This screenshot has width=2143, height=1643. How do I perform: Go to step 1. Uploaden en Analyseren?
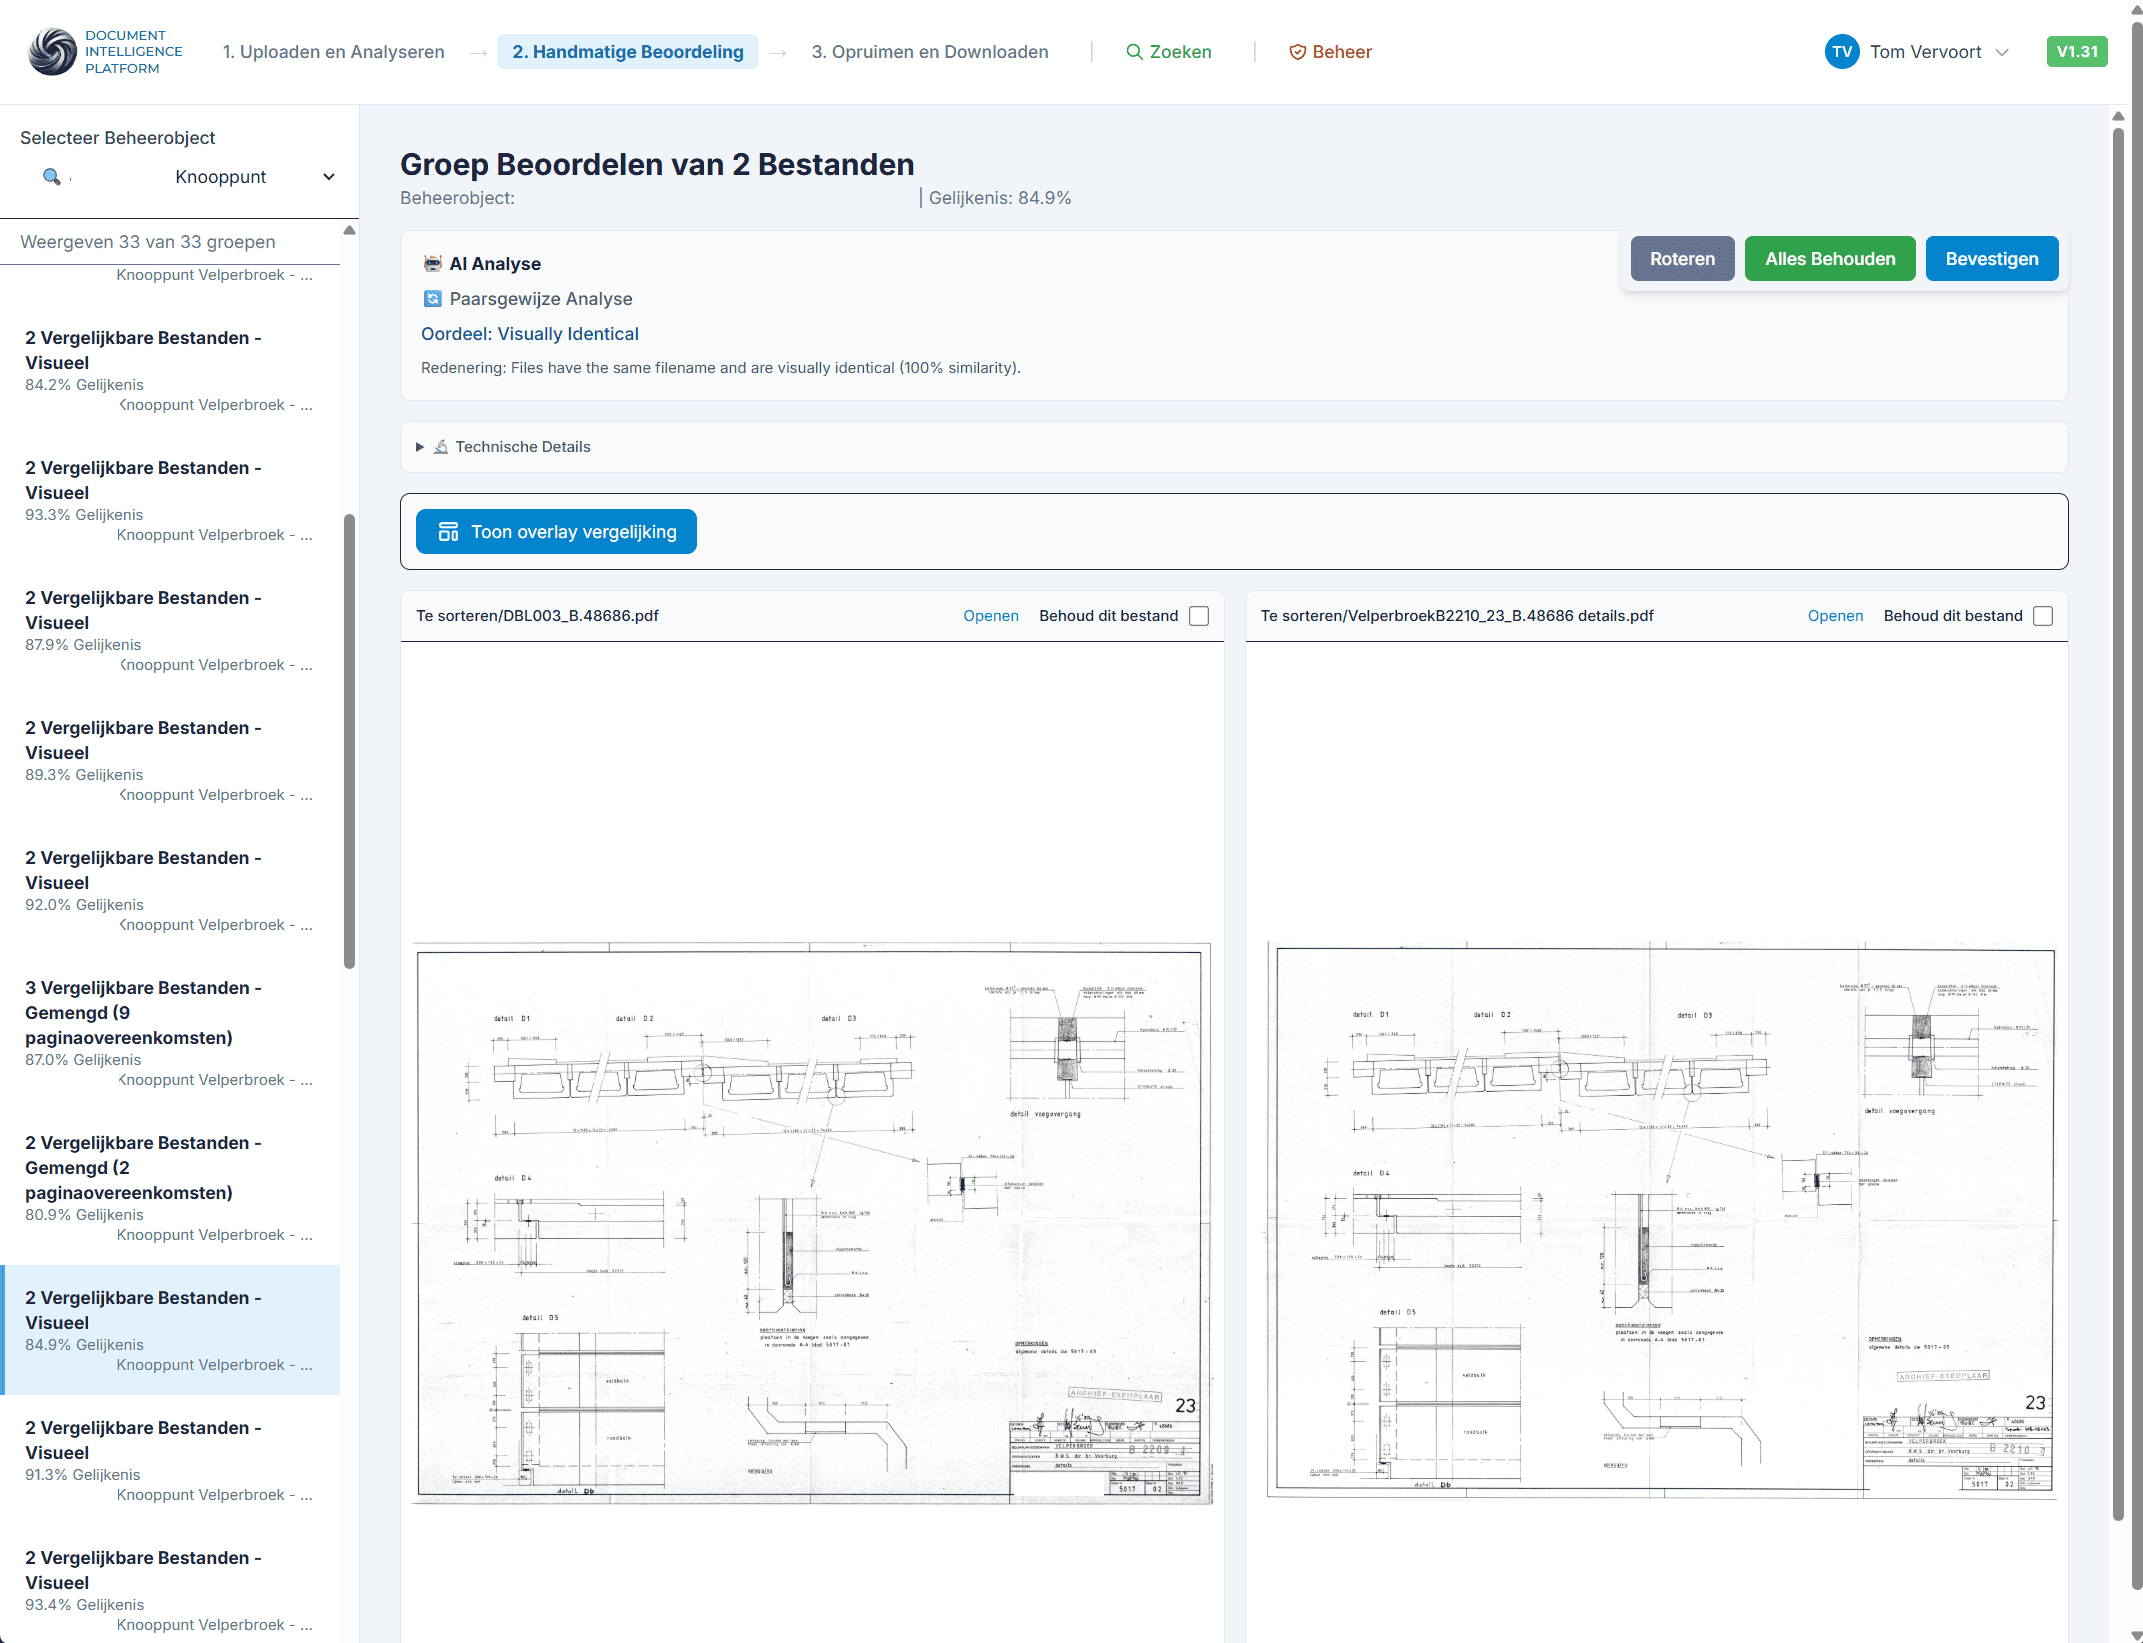pyautogui.click(x=333, y=52)
